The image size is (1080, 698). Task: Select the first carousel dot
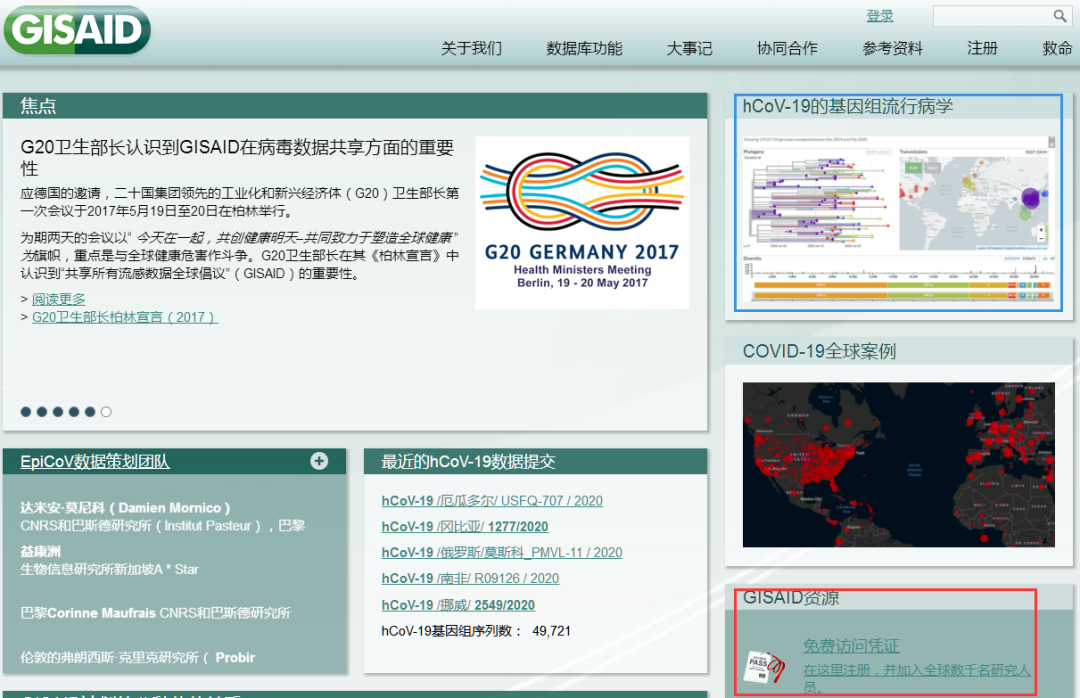[25, 411]
